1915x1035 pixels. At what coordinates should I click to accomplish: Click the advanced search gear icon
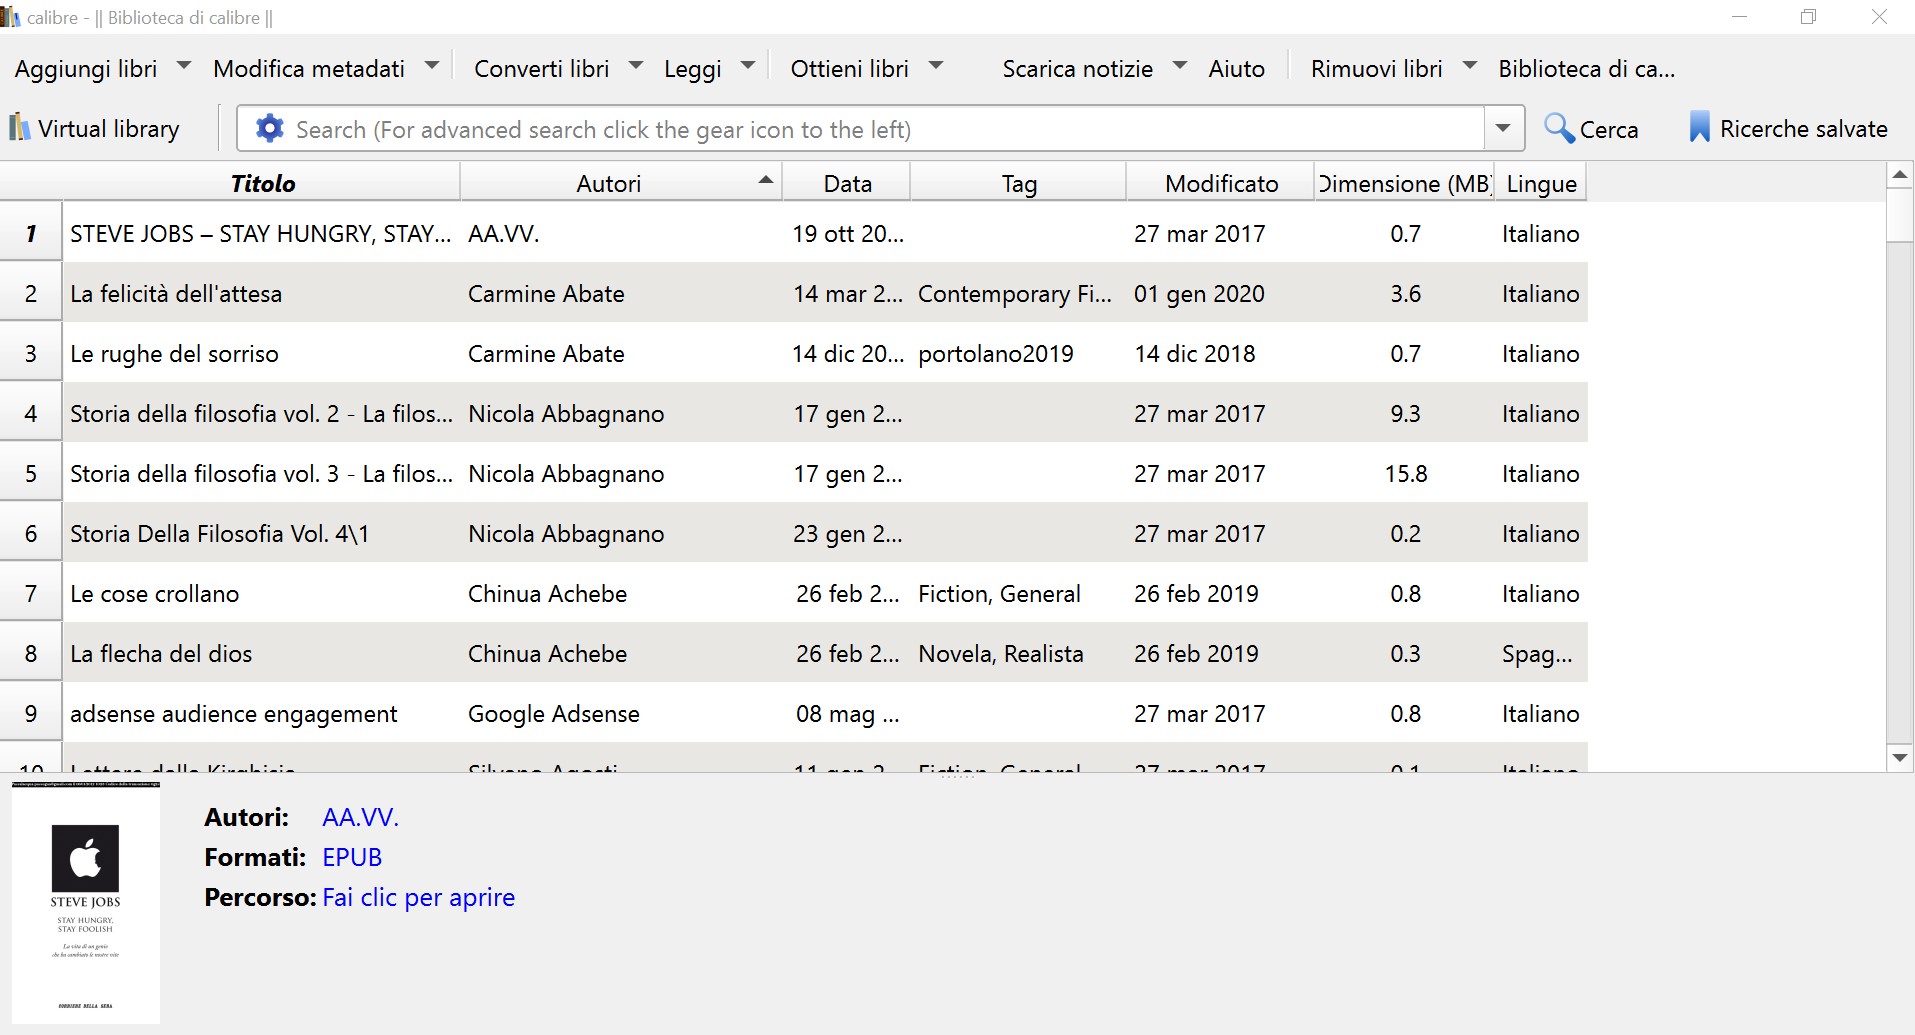pos(269,129)
